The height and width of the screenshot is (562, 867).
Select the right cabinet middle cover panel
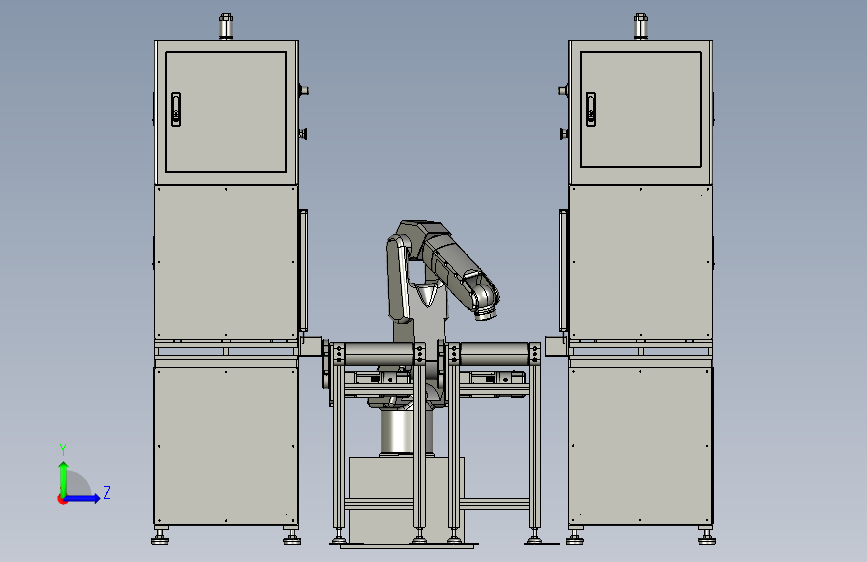(640, 262)
